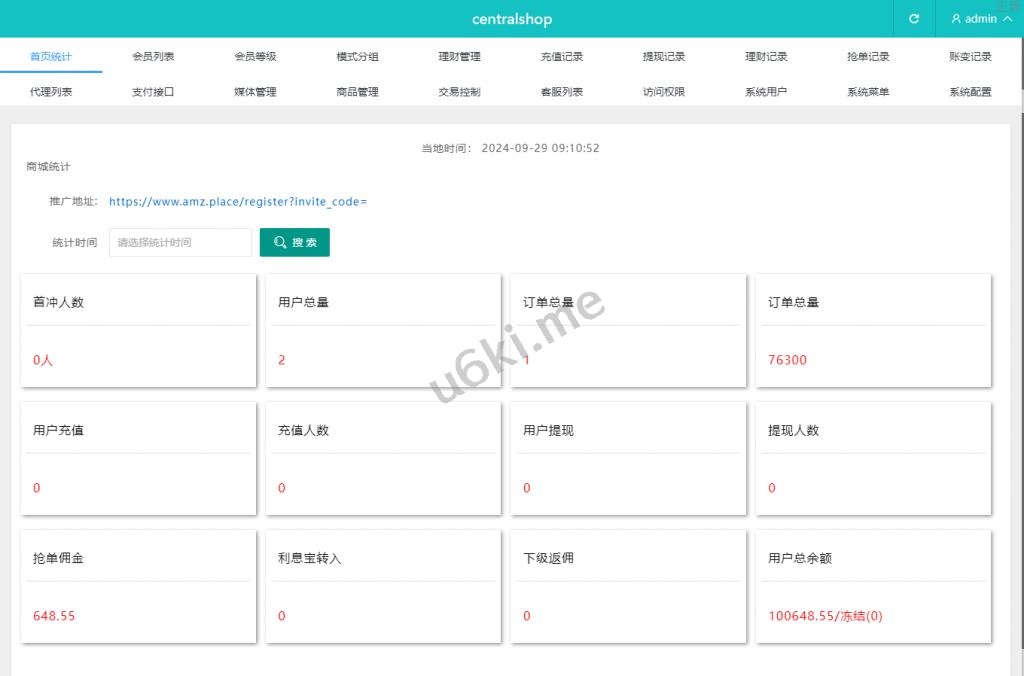Switch to 提现记录 tab

(664, 57)
